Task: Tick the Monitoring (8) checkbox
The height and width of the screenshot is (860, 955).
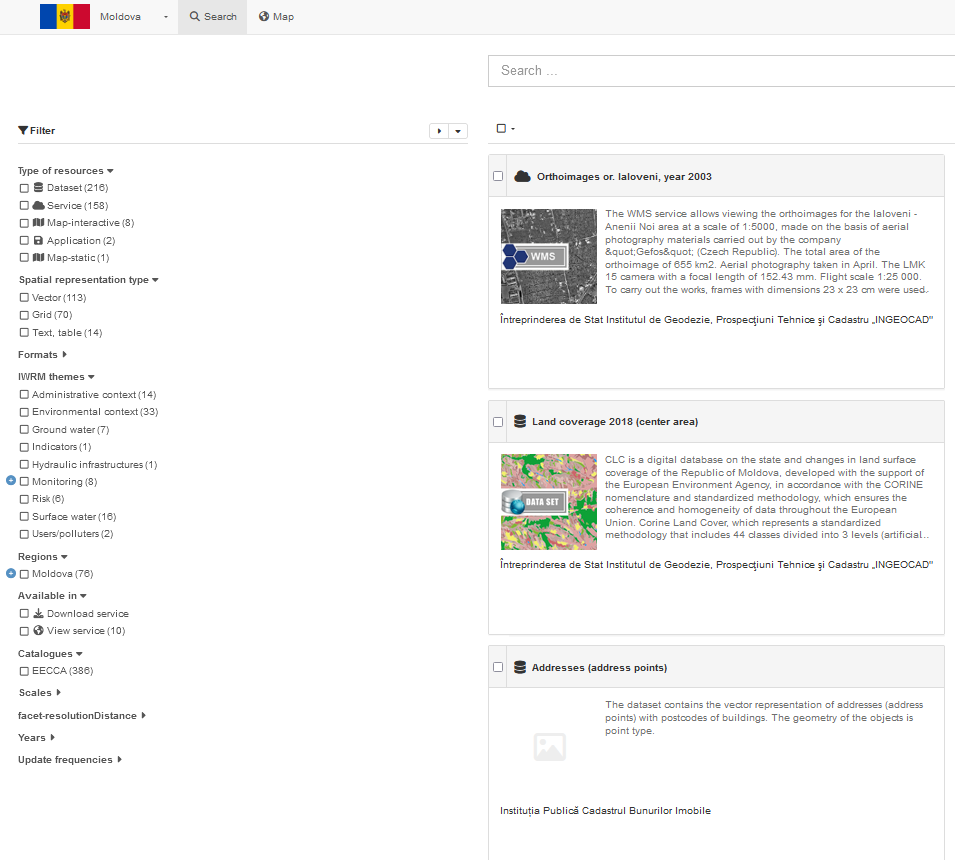Action: (24, 482)
